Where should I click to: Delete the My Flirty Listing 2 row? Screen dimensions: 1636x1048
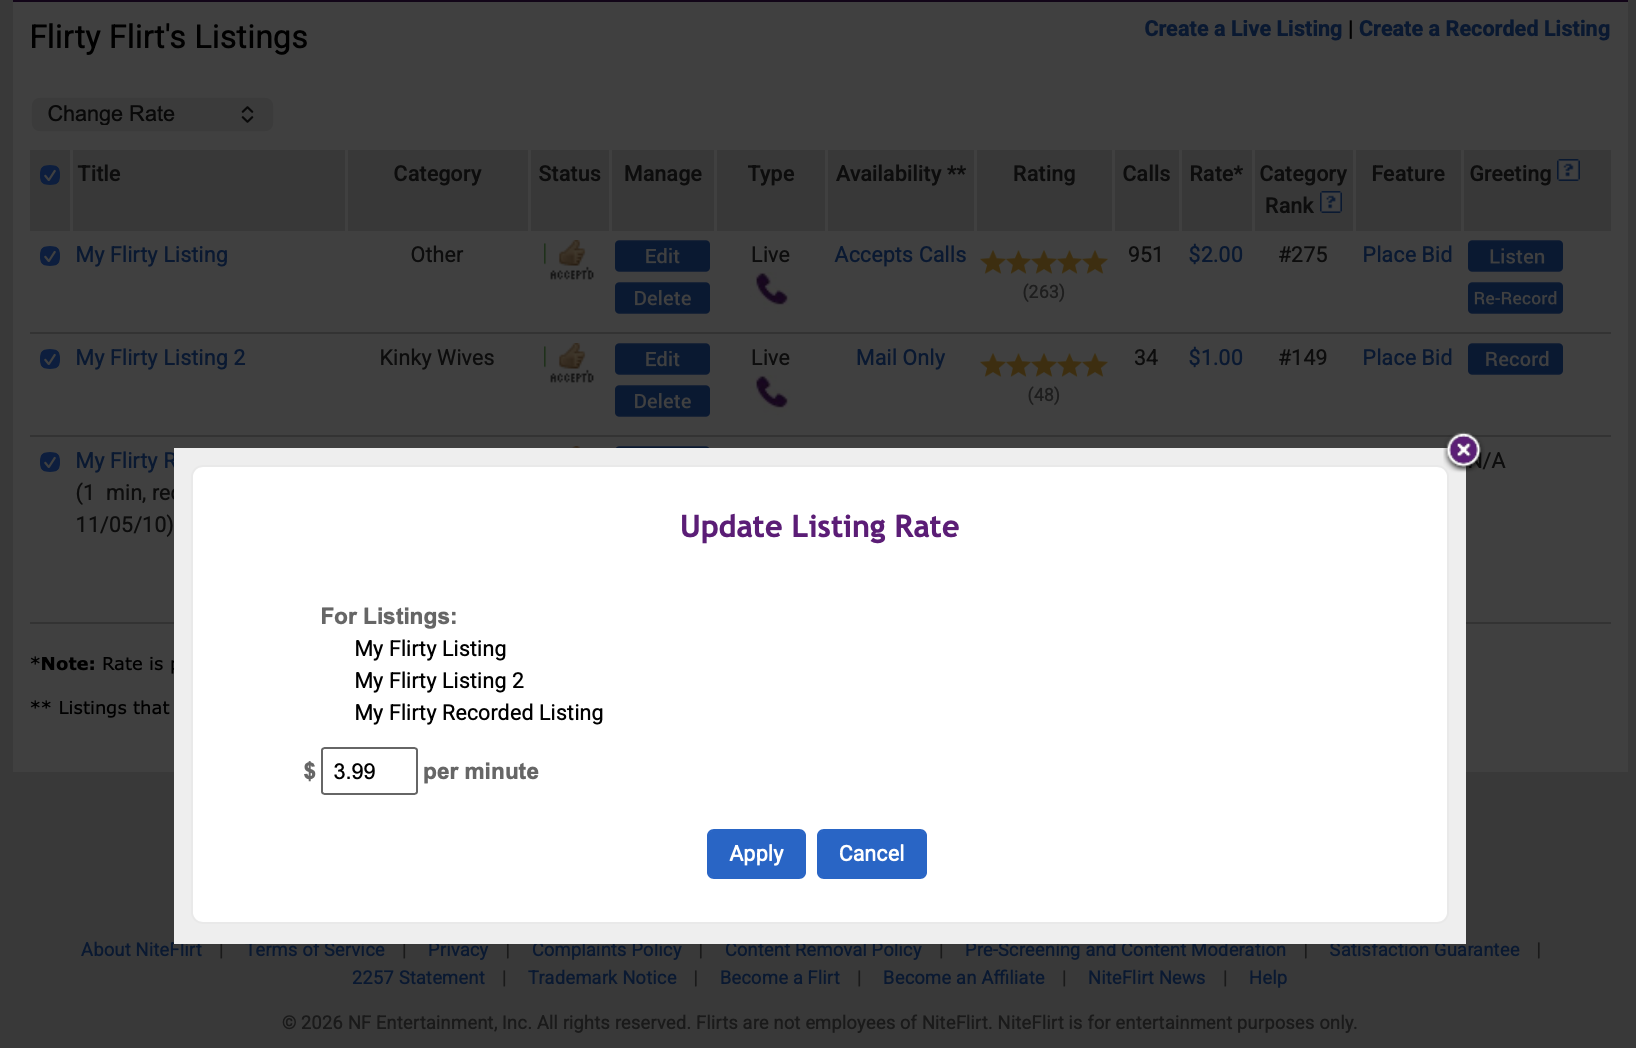[662, 401]
